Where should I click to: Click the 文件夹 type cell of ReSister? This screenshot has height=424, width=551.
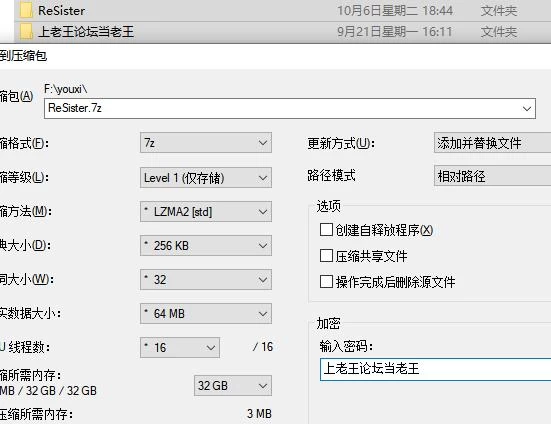point(499,11)
